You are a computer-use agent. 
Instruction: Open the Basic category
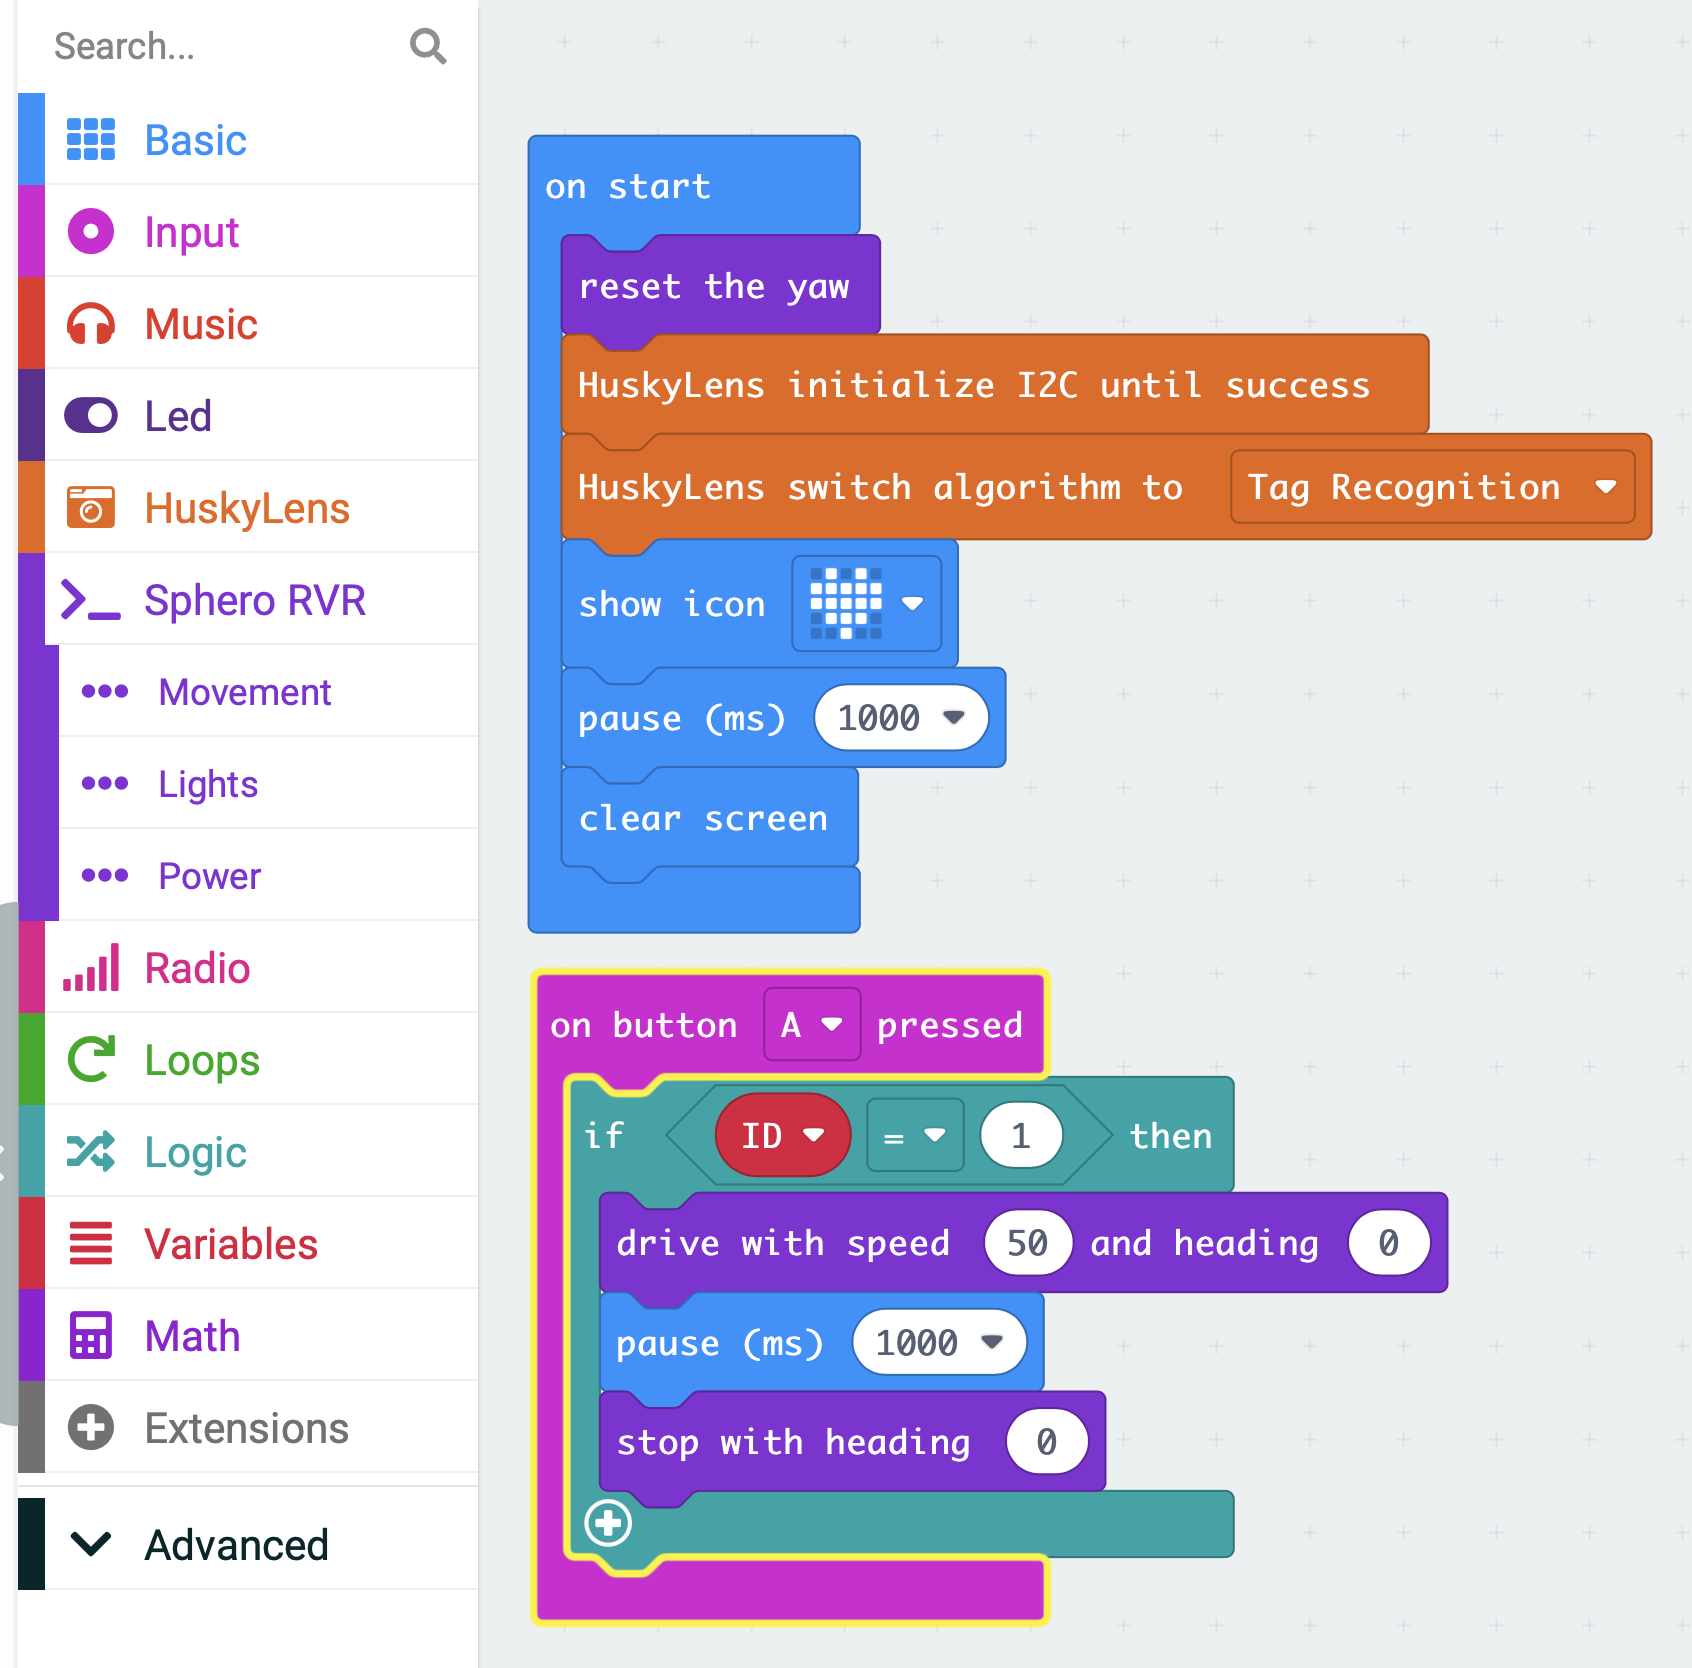(248, 139)
